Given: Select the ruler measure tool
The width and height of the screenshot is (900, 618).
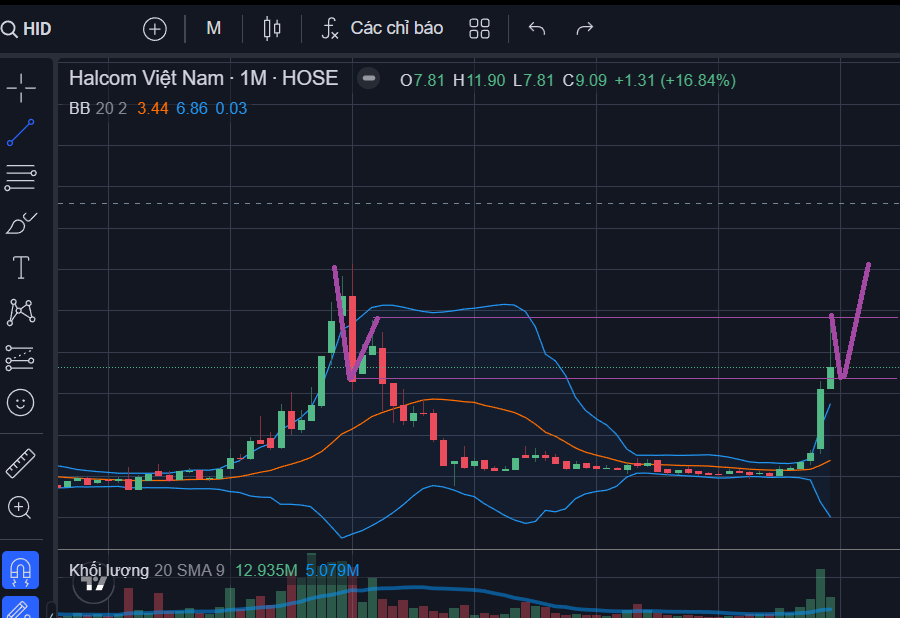Looking at the screenshot, I should point(21,463).
